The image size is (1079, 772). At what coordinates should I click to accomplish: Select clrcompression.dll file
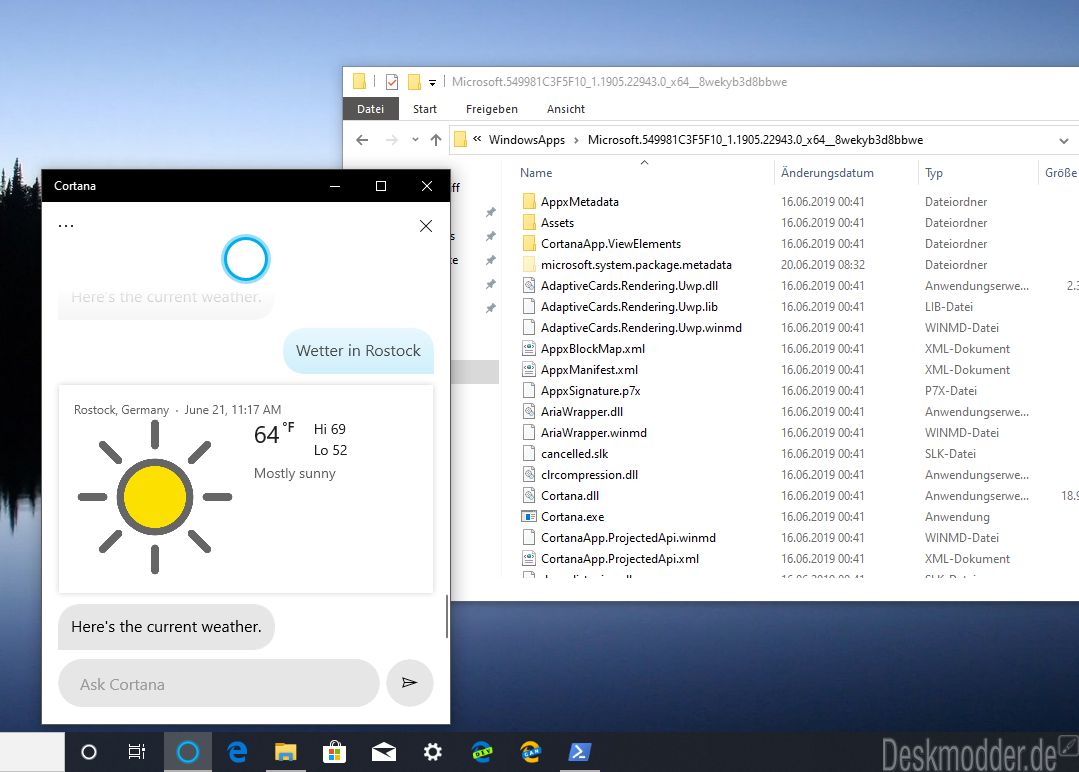590,475
